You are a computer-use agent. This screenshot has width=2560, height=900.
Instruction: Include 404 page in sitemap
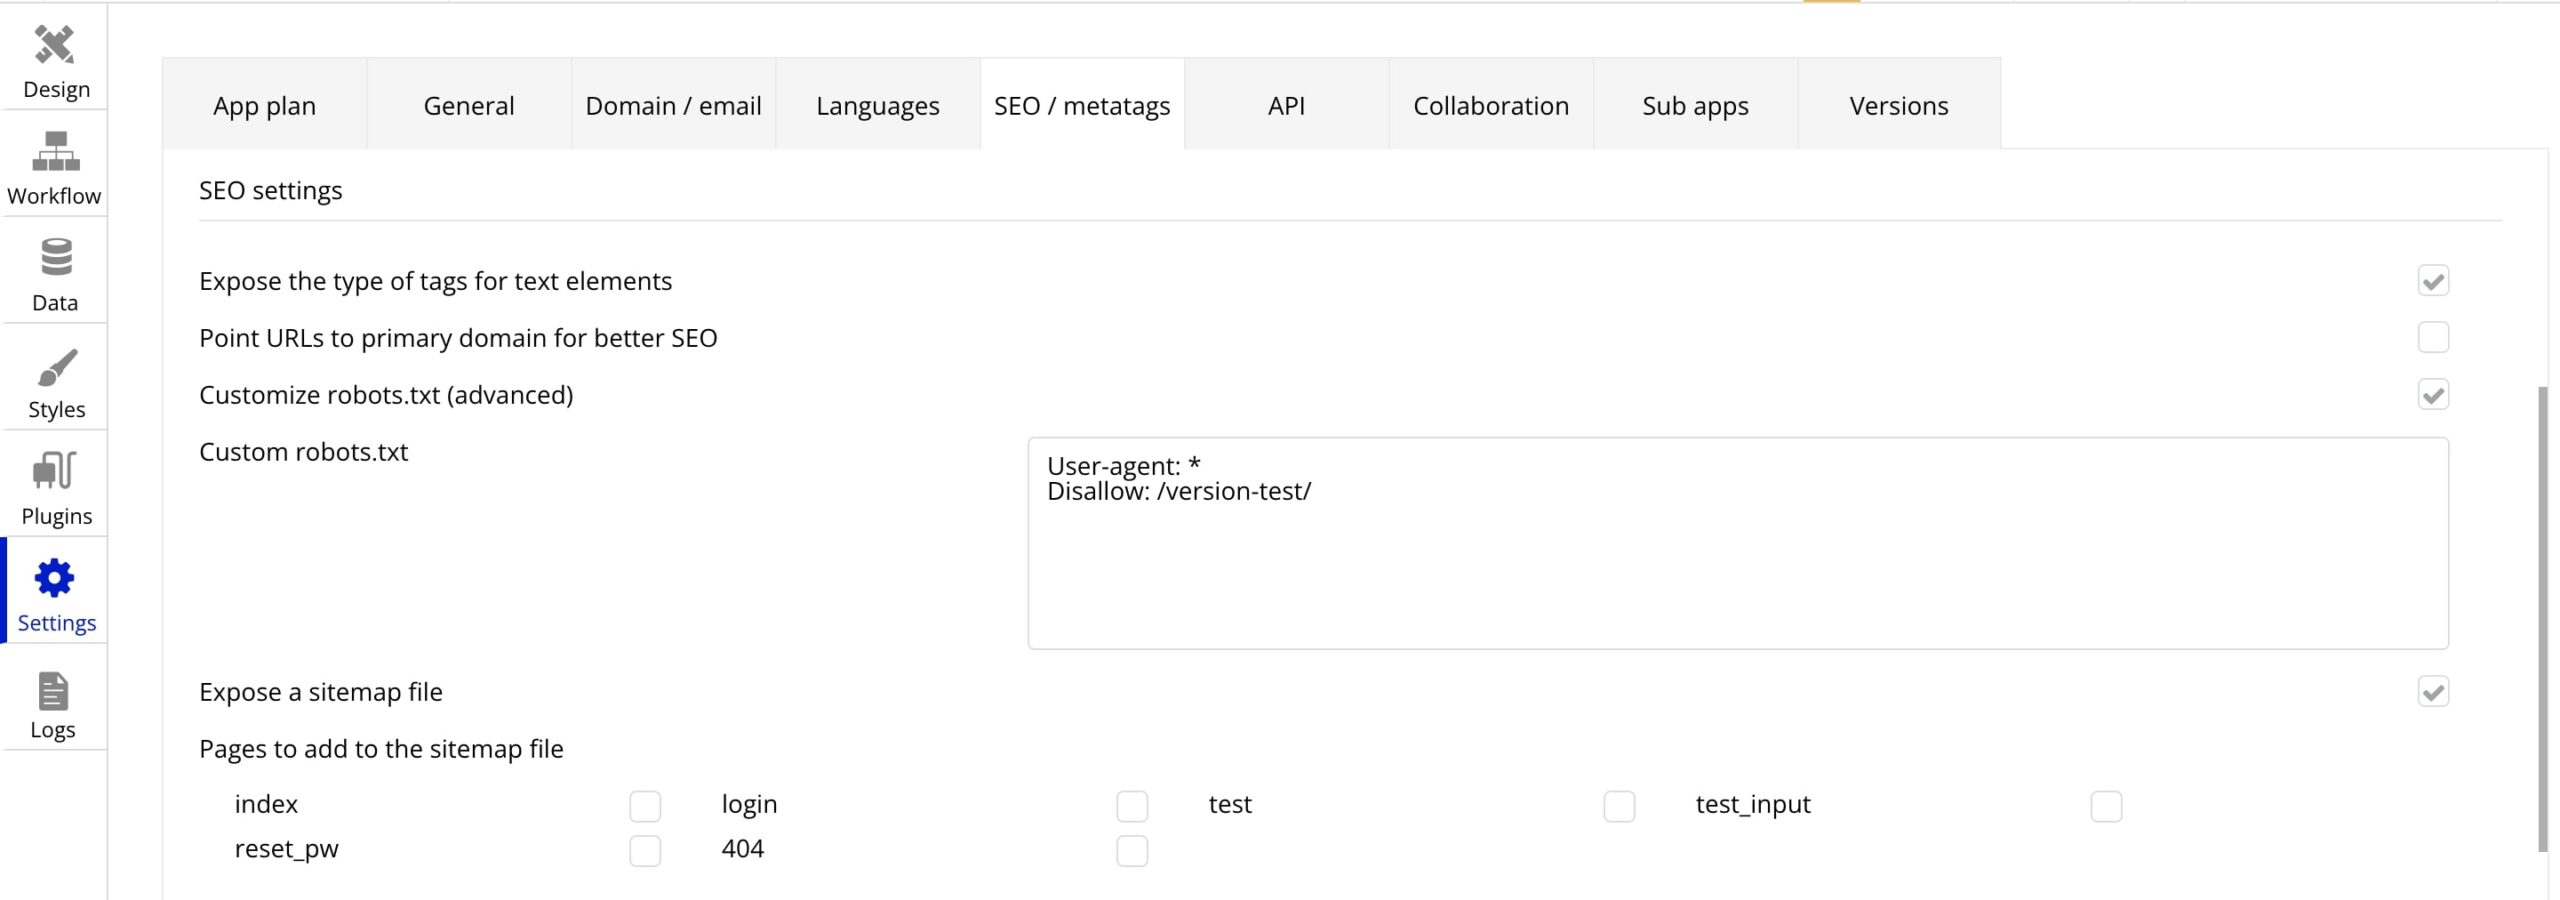pos(1132,851)
